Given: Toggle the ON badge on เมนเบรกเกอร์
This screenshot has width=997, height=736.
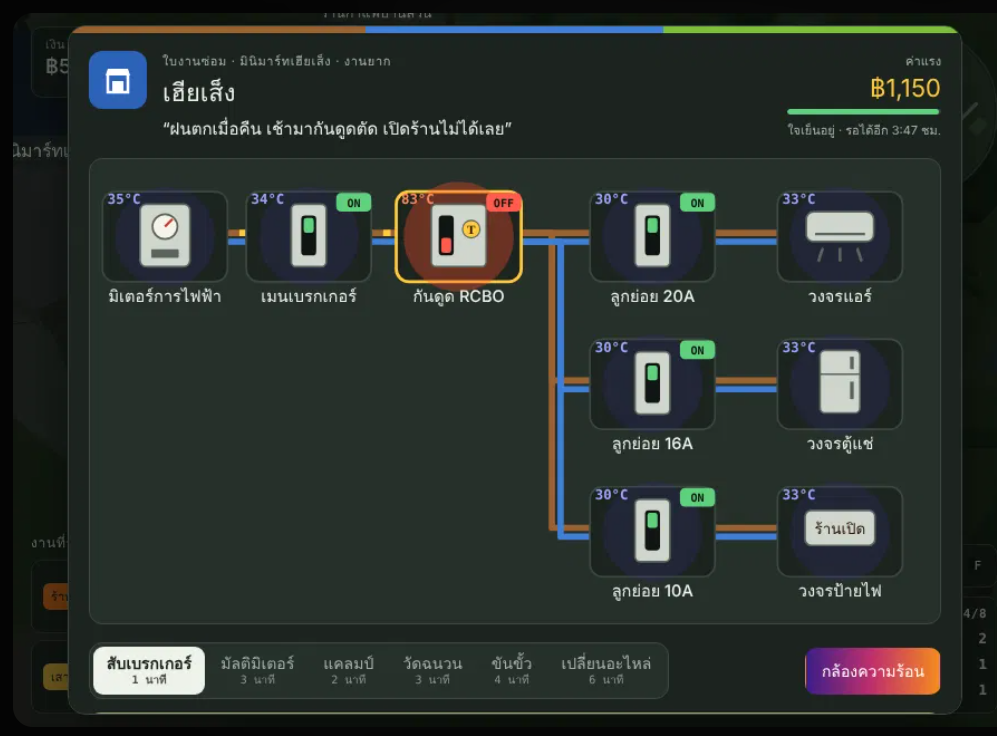Looking at the screenshot, I should click(x=354, y=203).
